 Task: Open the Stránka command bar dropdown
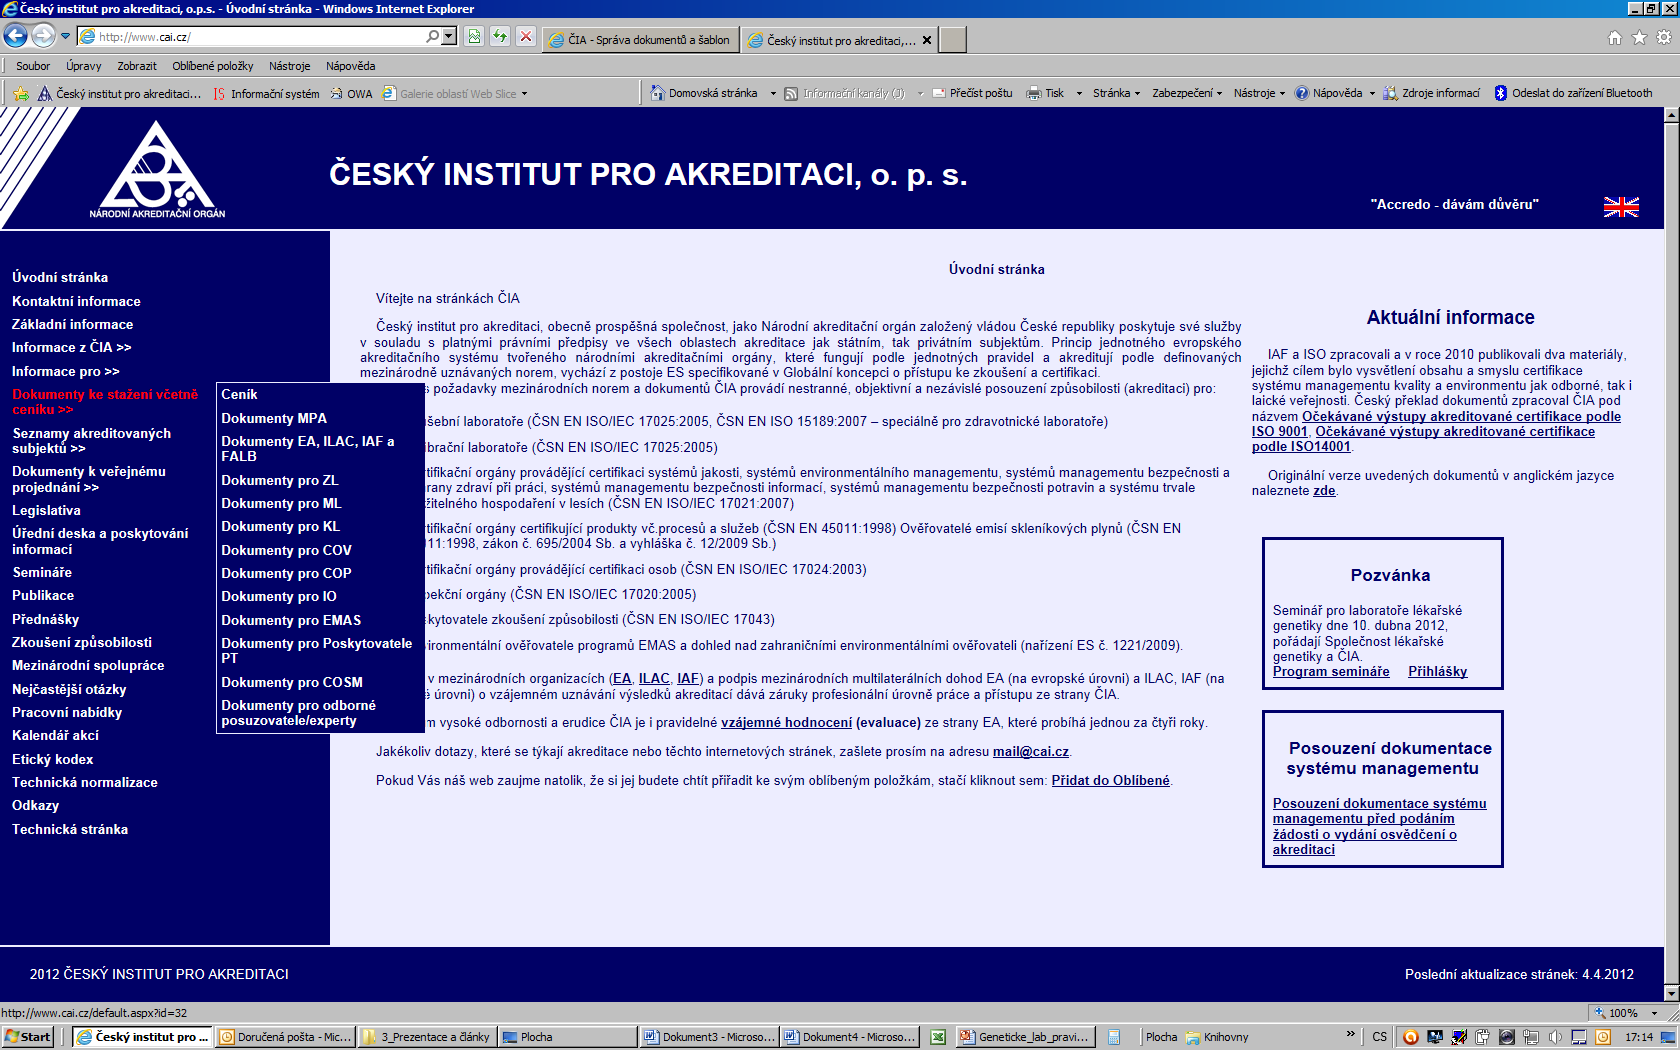[x=1116, y=93]
